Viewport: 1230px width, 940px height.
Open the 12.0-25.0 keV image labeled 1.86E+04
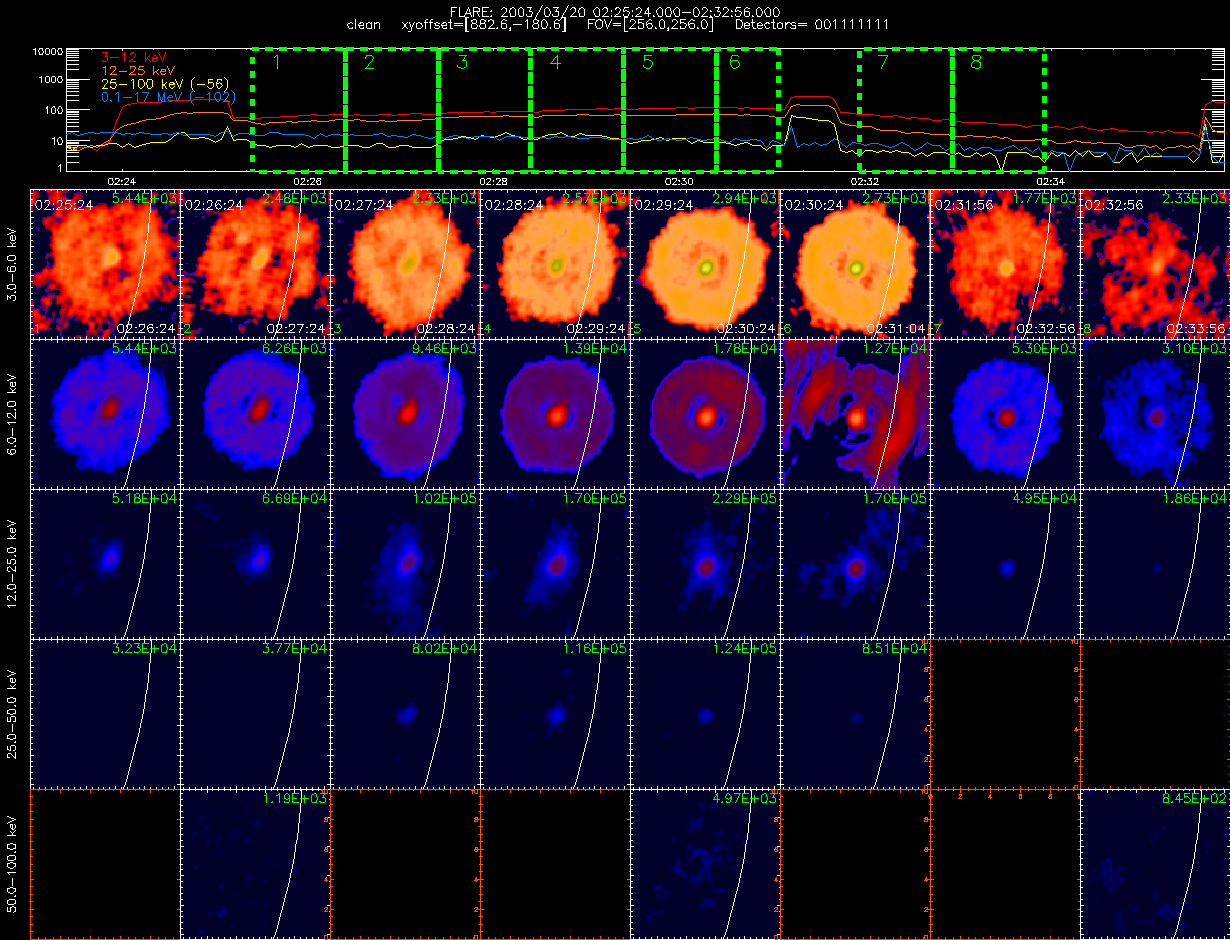pyautogui.click(x=1155, y=563)
